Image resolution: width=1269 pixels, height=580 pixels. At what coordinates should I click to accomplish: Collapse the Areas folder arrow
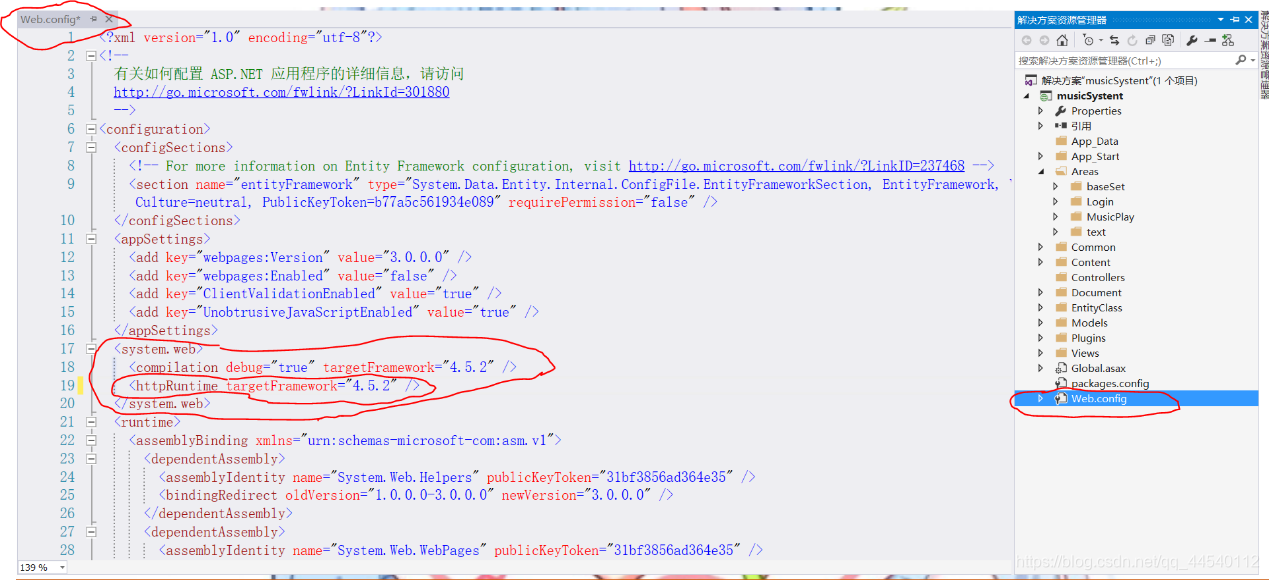click(x=1041, y=172)
